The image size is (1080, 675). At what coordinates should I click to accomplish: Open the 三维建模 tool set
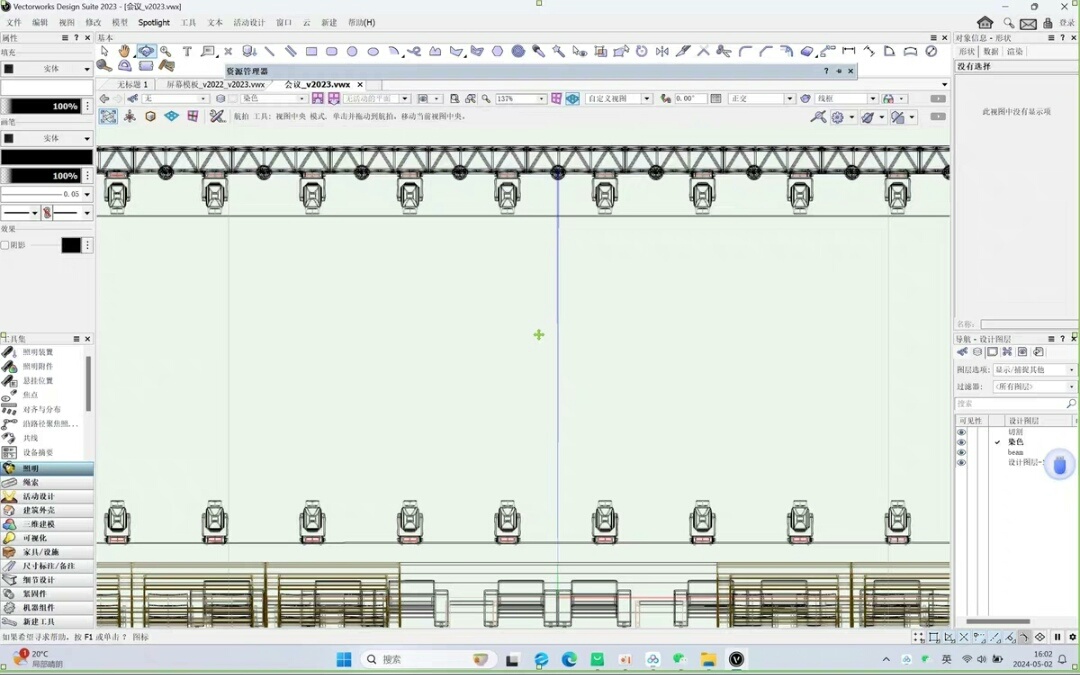(39, 524)
